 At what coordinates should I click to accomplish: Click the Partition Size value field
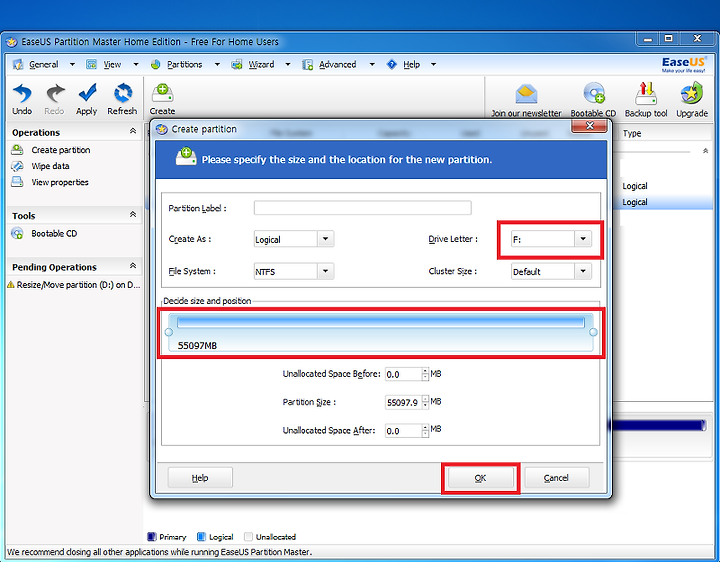coord(403,402)
